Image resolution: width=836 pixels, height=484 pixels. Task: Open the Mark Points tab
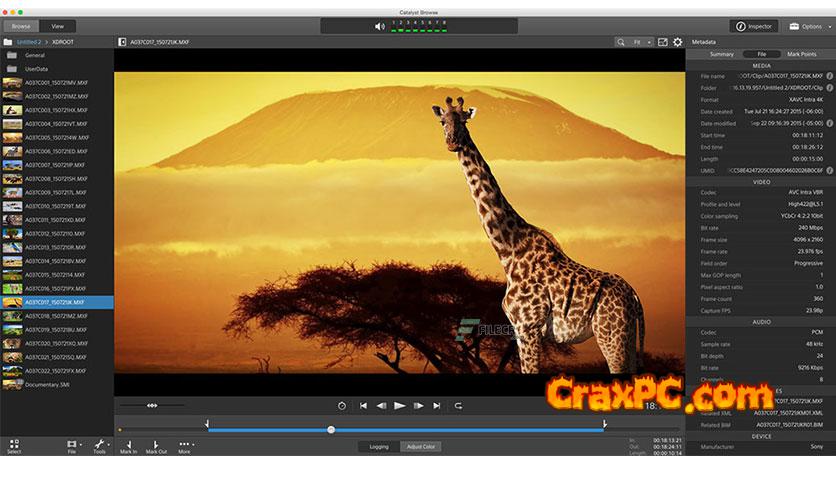(801, 54)
